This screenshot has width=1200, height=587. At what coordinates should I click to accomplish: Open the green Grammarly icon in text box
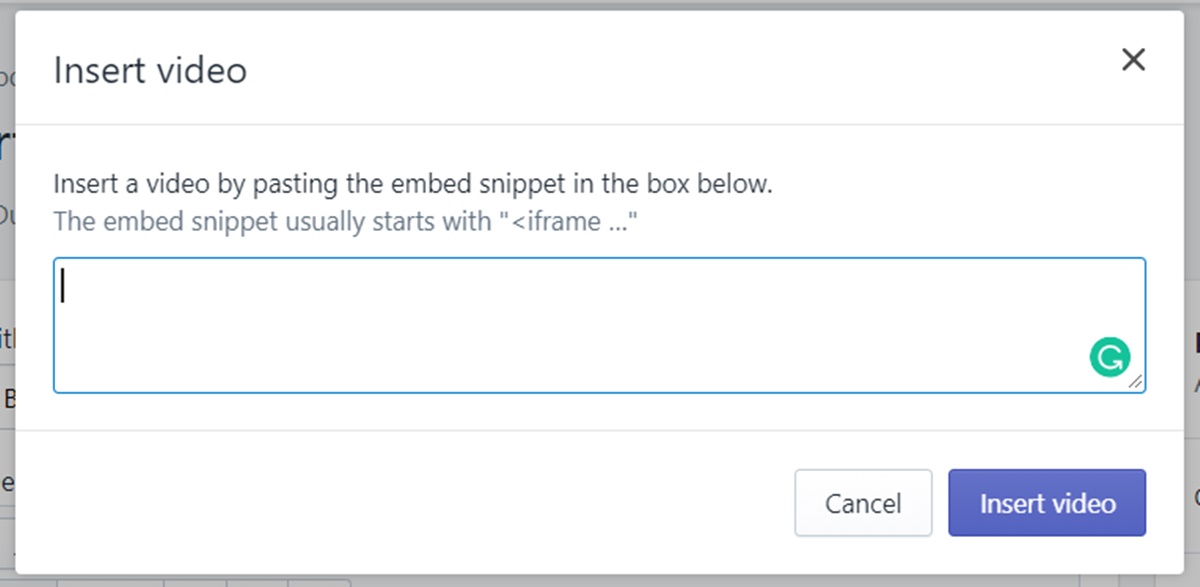point(1109,356)
